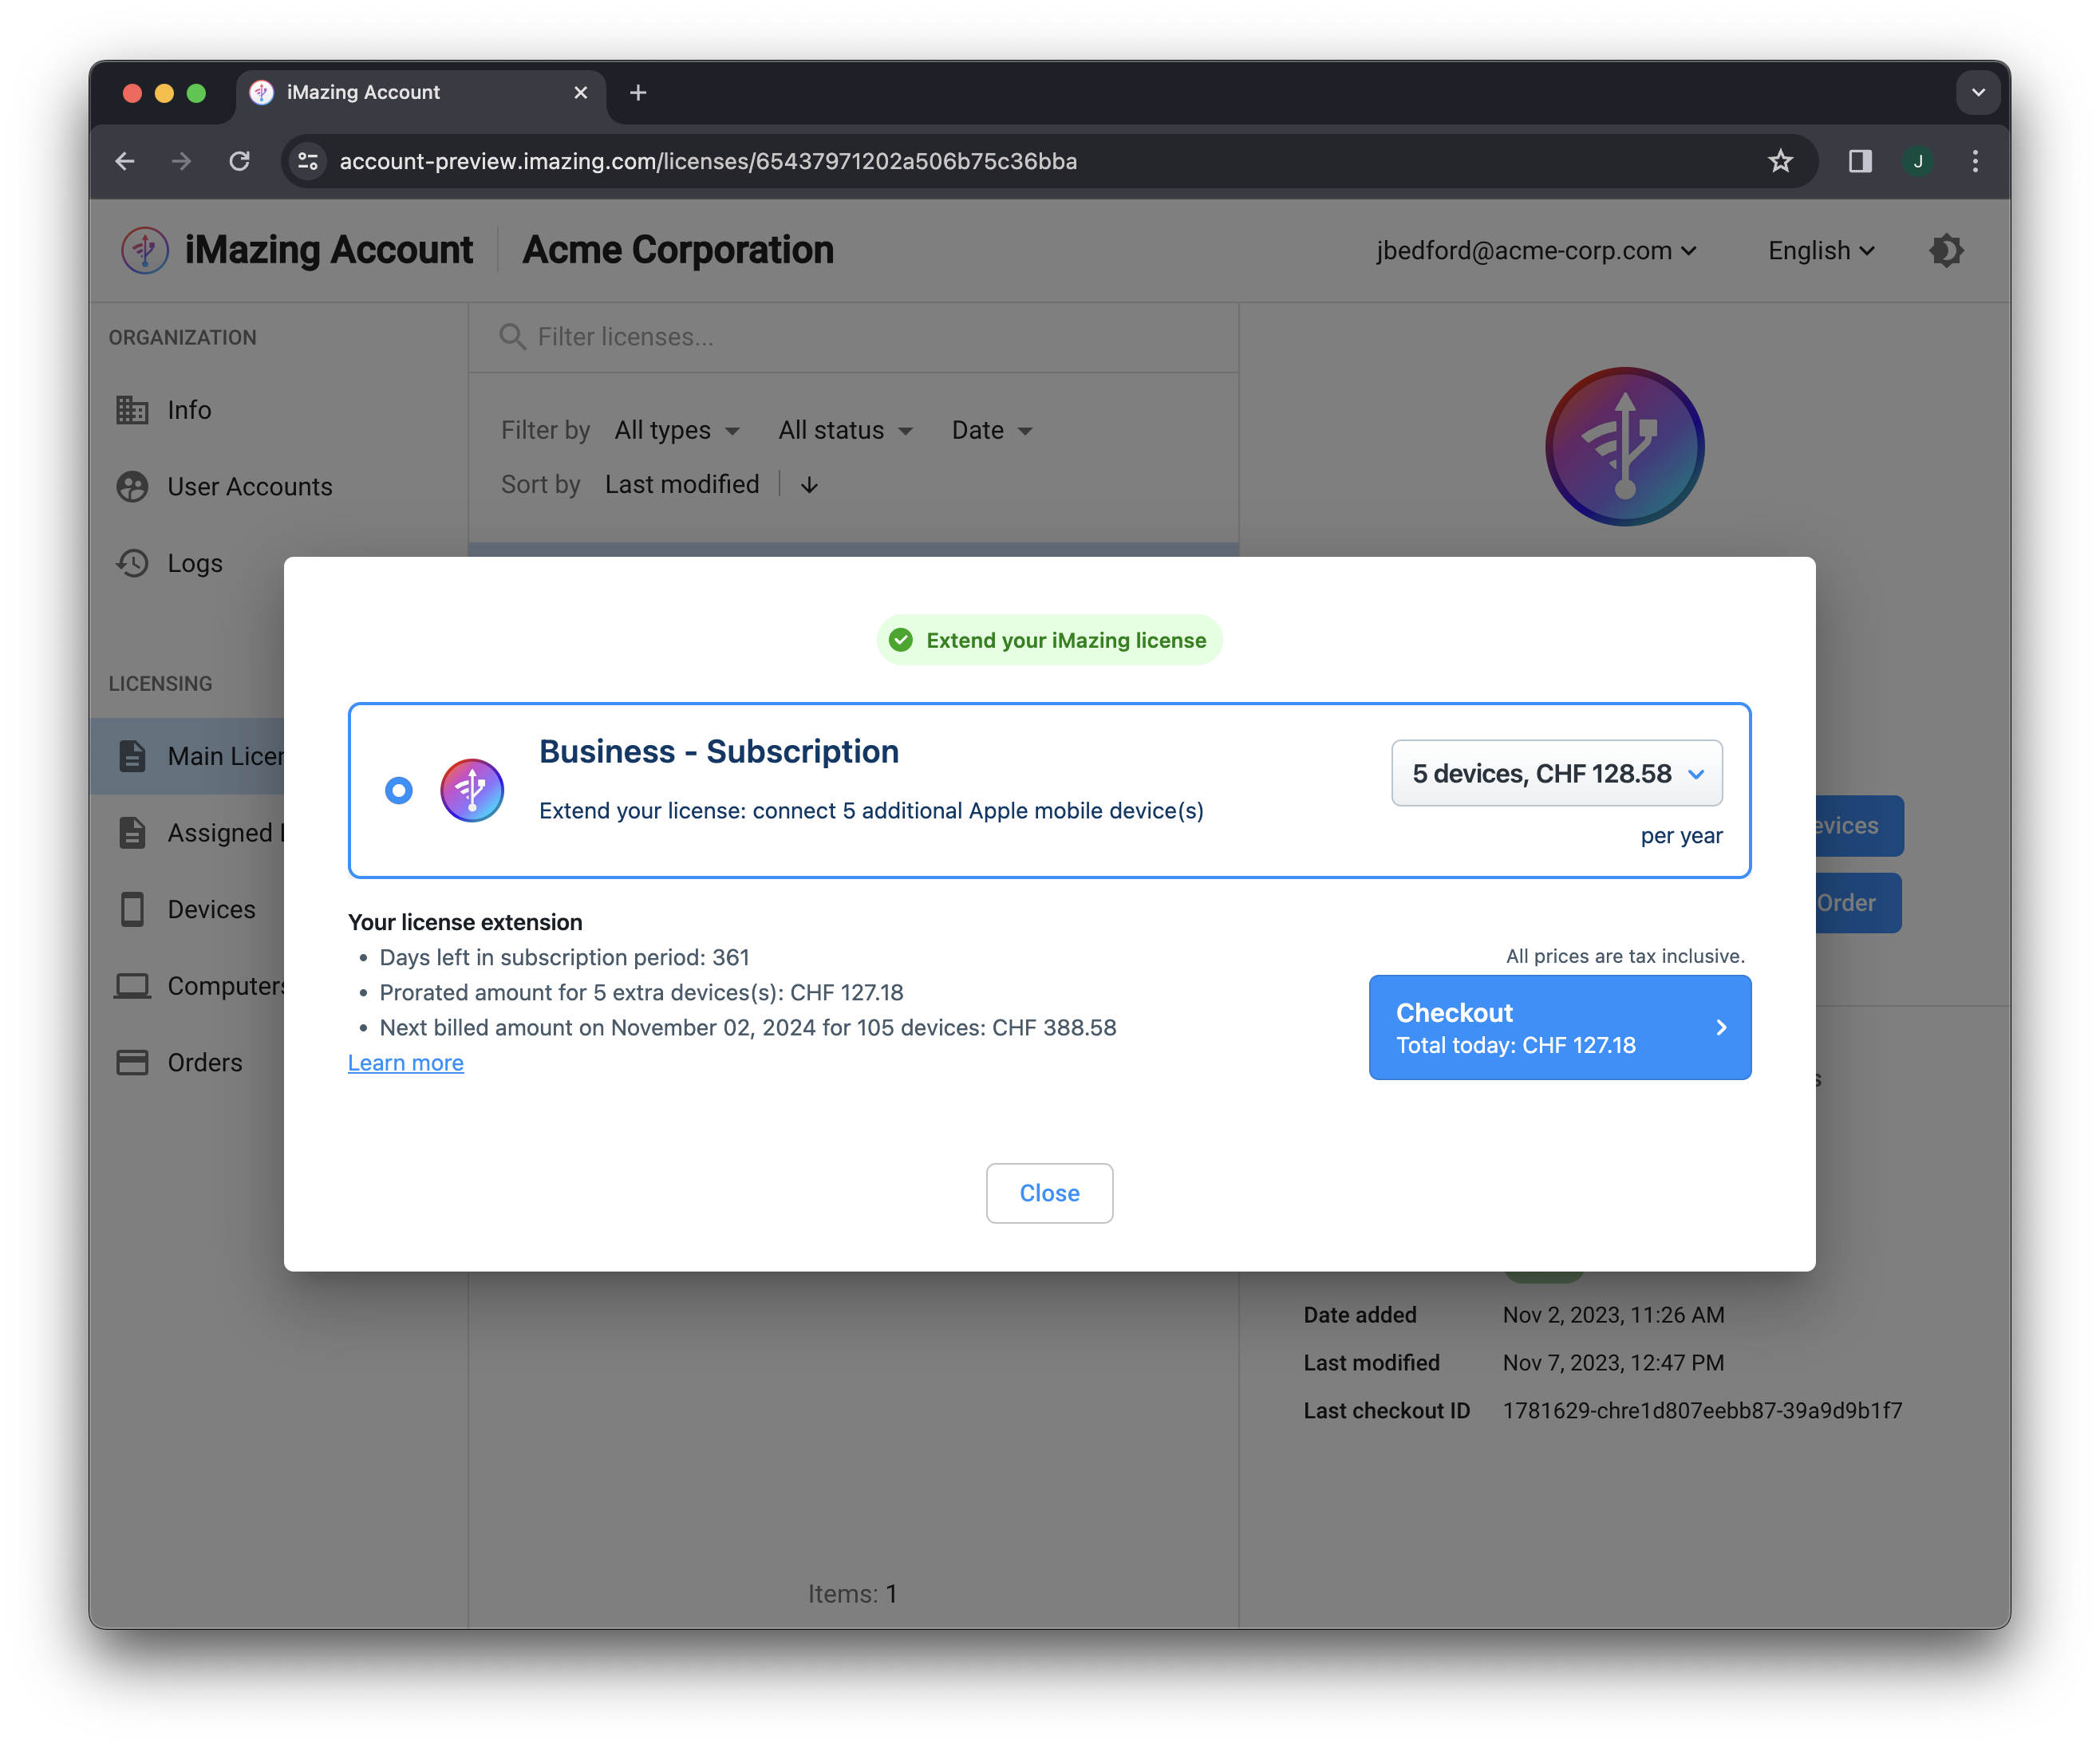Reload the page

239,161
